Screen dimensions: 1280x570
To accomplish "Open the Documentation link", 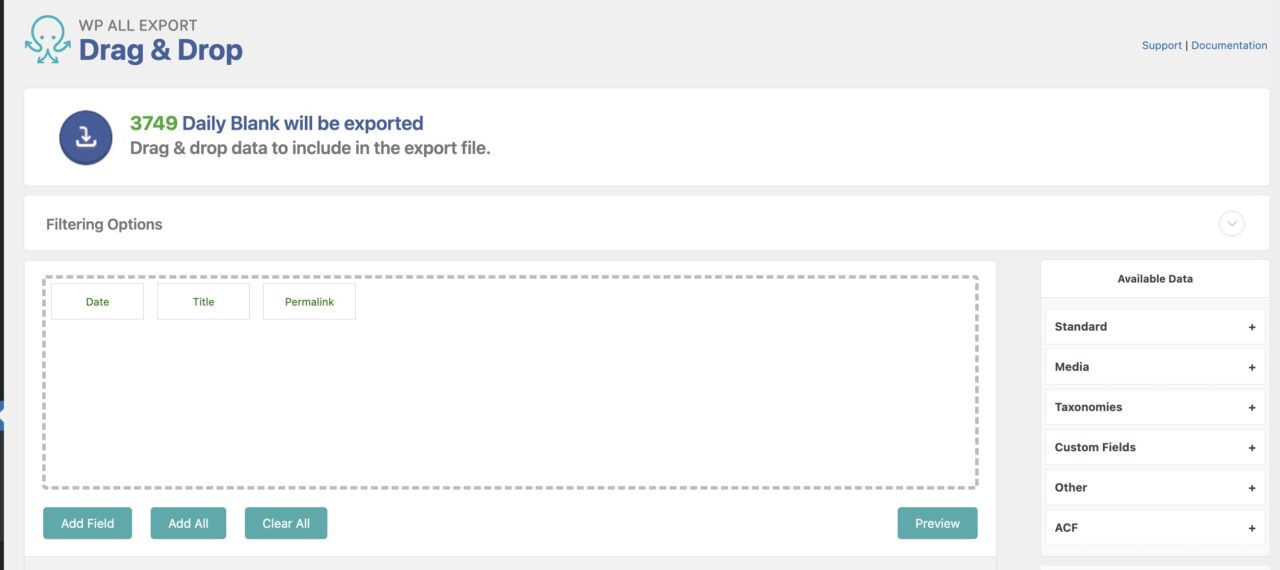I will click(1229, 46).
